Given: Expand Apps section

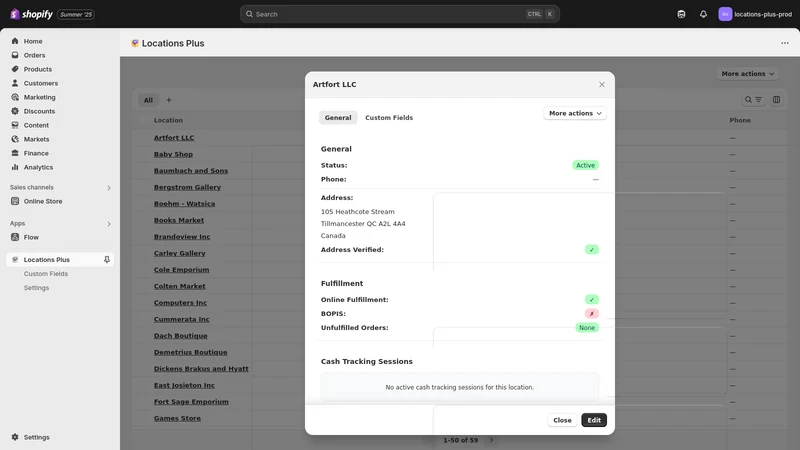Looking at the screenshot, I should pos(109,223).
